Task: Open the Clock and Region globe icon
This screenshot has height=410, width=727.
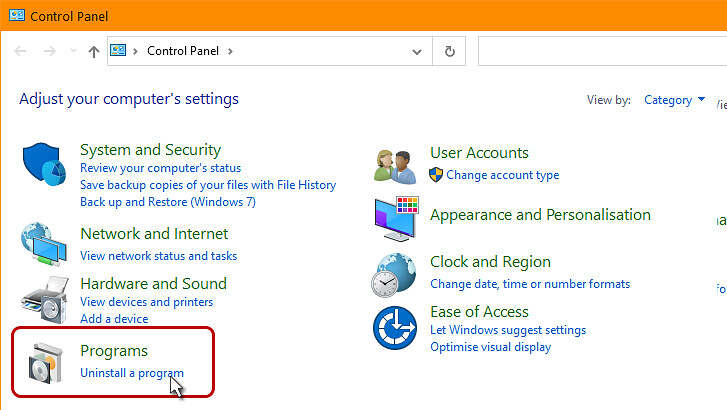Action: (x=394, y=275)
